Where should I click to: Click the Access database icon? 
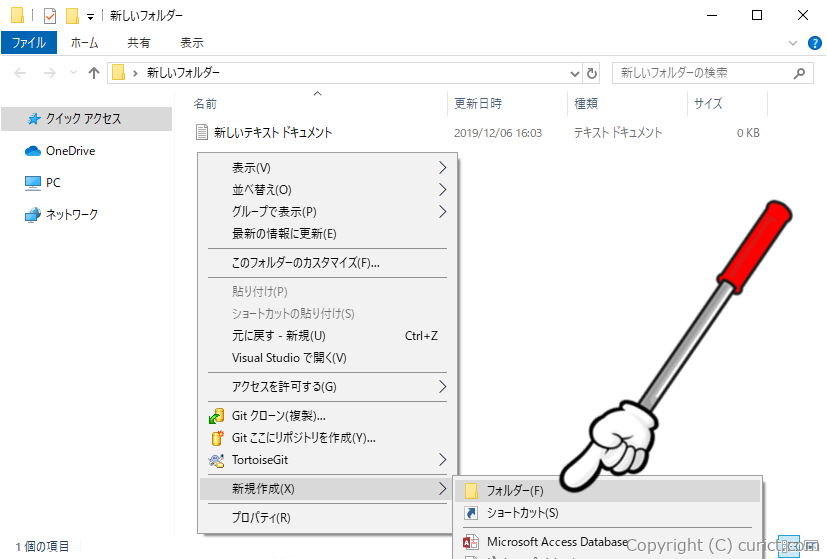tap(470, 542)
